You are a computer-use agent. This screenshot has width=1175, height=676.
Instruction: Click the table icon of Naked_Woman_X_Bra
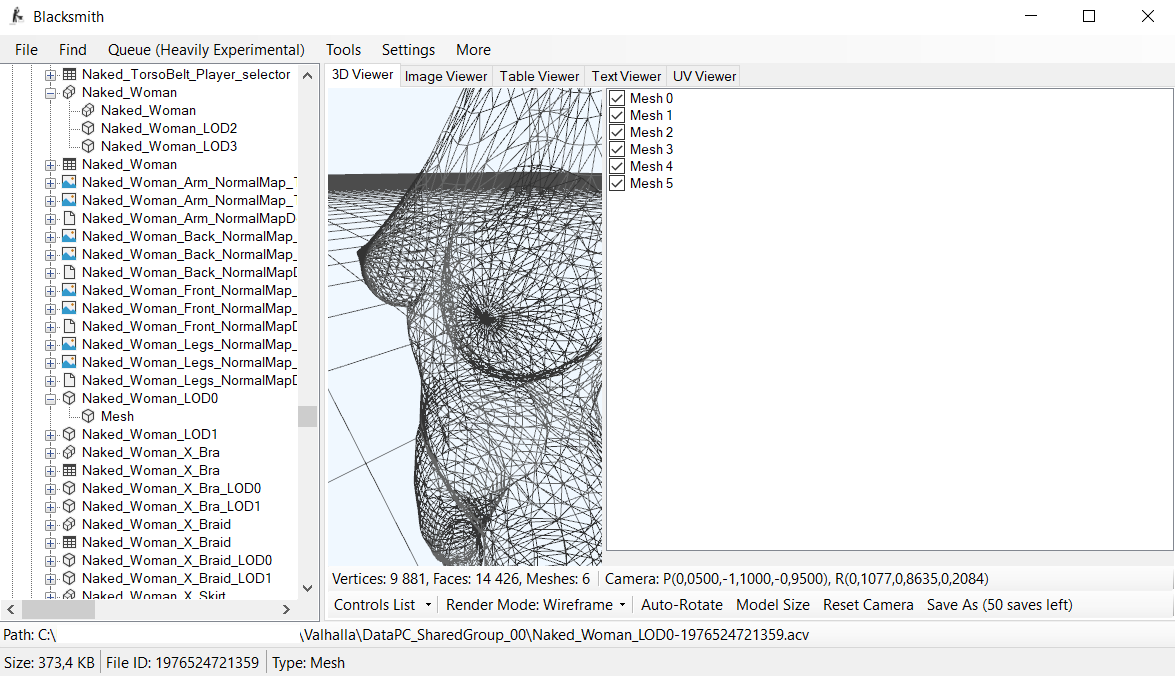pos(69,470)
